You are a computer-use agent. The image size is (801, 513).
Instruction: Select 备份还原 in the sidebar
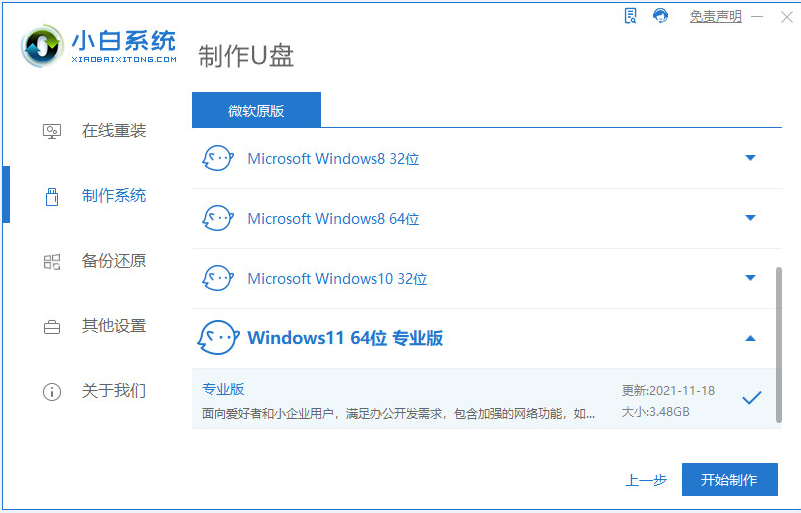point(114,261)
